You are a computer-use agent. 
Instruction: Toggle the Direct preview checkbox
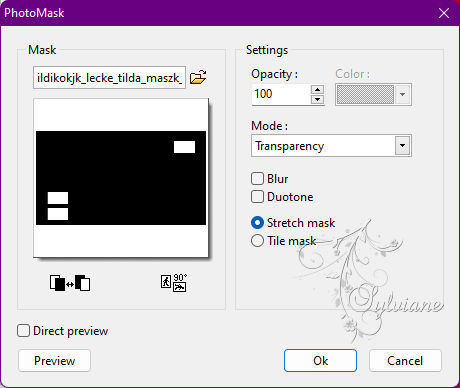pyautogui.click(x=23, y=331)
